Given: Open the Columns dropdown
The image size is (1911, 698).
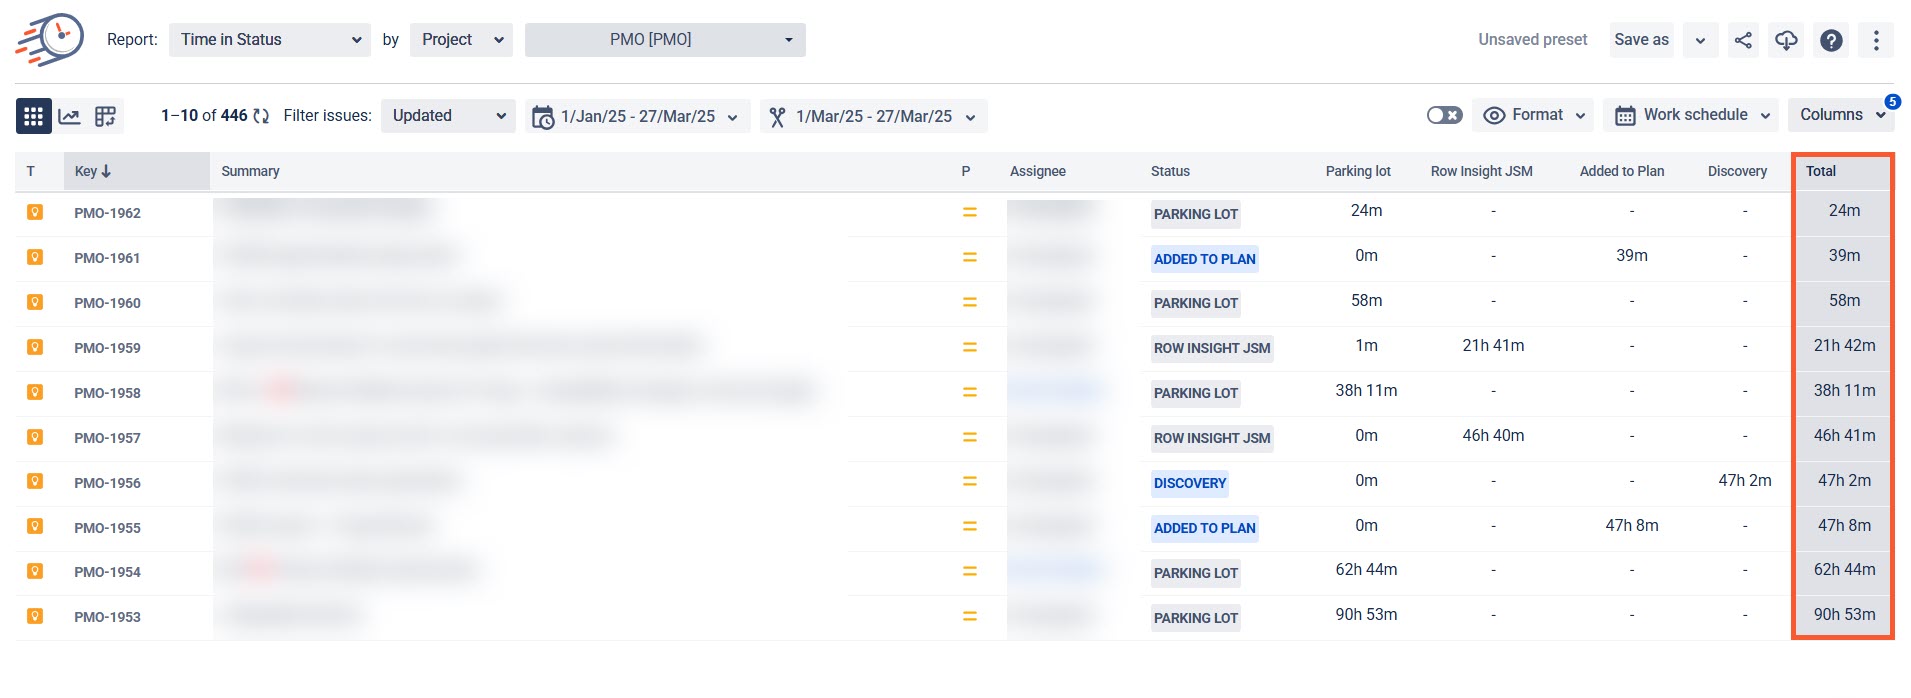Looking at the screenshot, I should pyautogui.click(x=1841, y=115).
